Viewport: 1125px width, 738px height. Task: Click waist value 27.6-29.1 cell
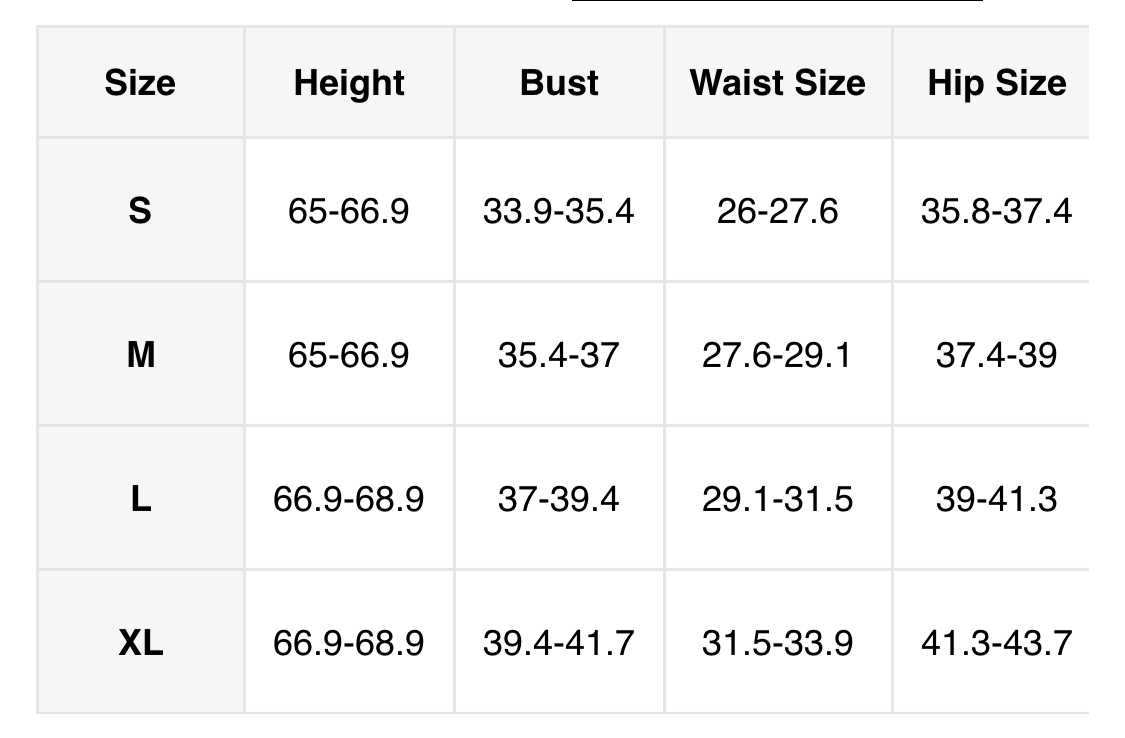coord(777,355)
